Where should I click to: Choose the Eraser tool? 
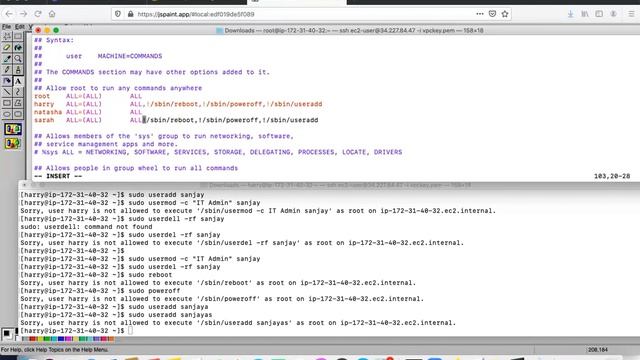(7, 48)
